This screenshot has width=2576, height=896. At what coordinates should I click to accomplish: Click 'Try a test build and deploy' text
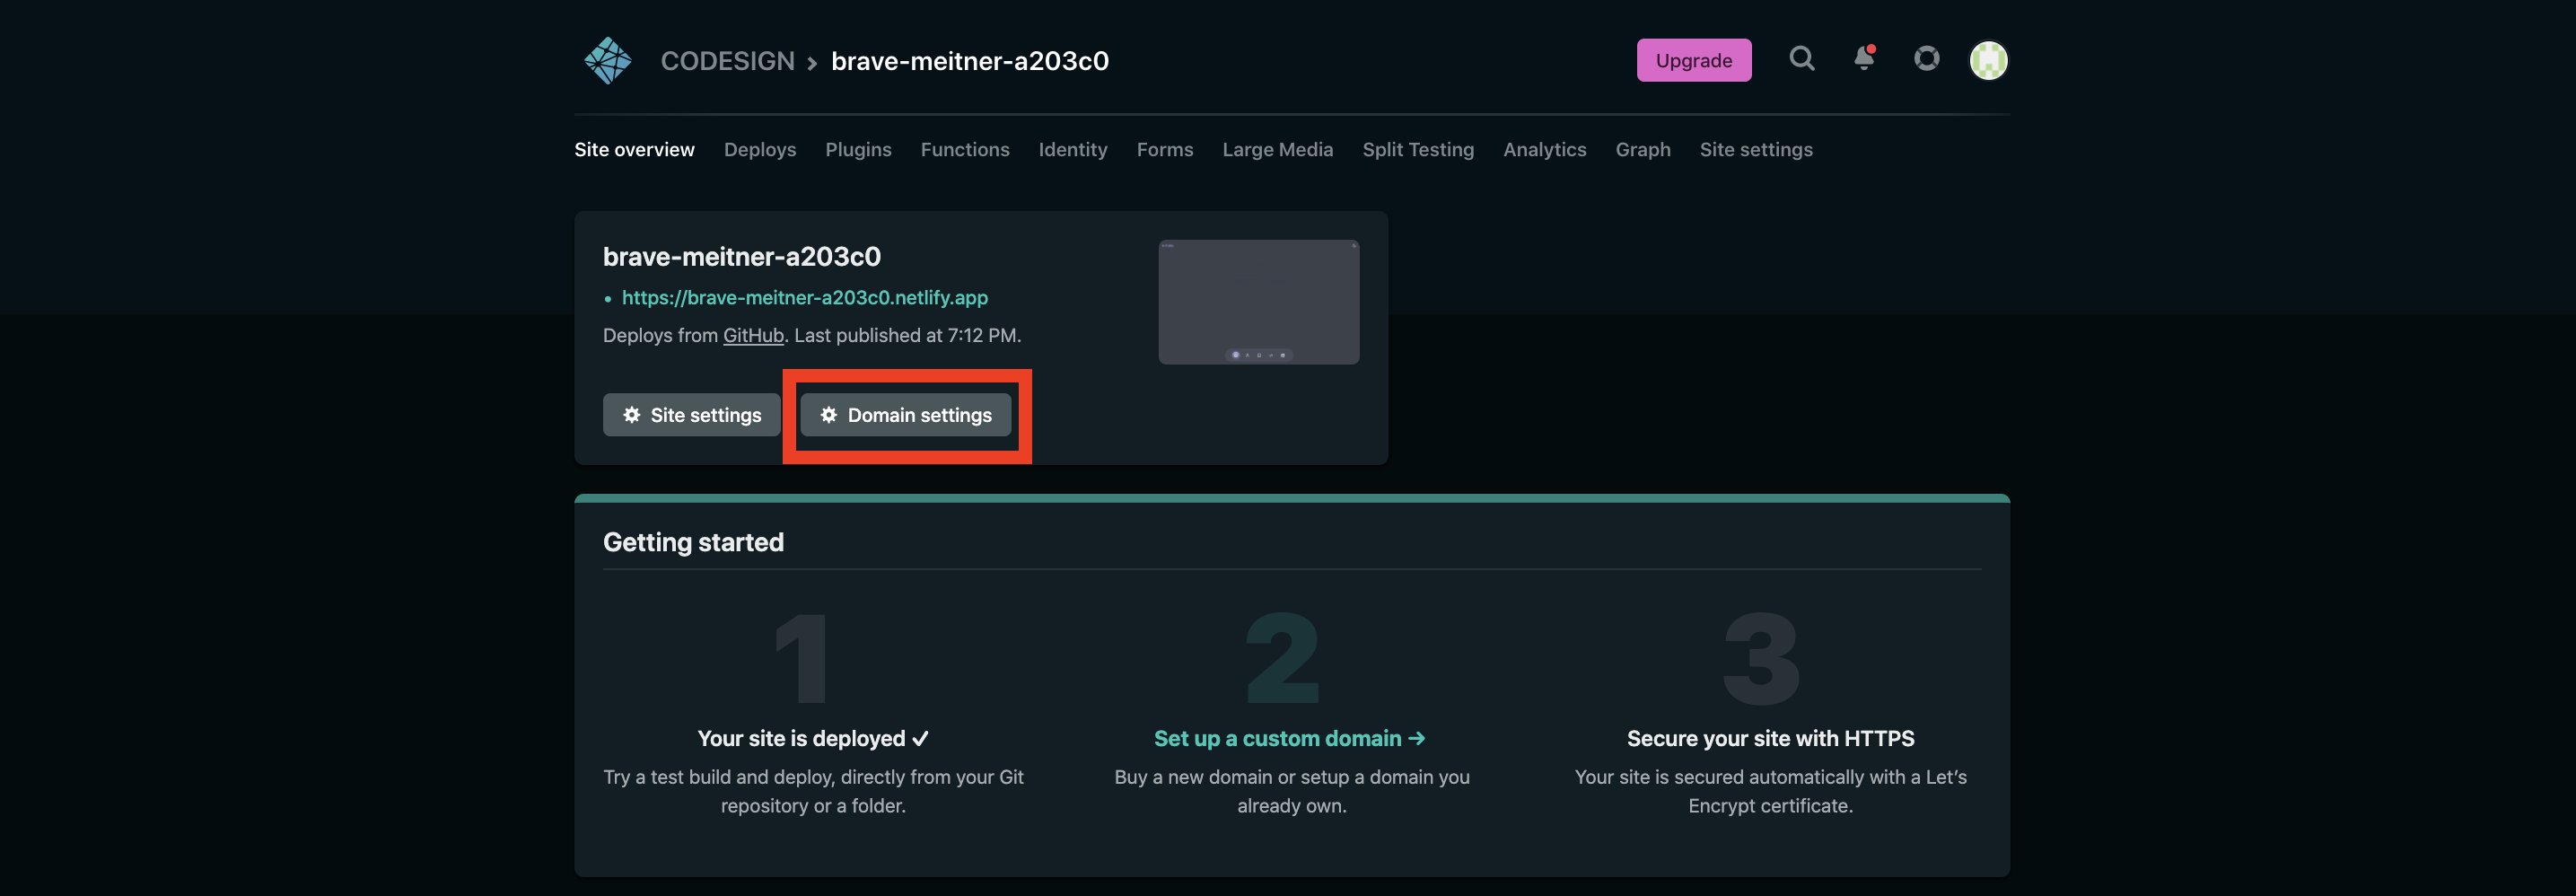[x=812, y=791]
